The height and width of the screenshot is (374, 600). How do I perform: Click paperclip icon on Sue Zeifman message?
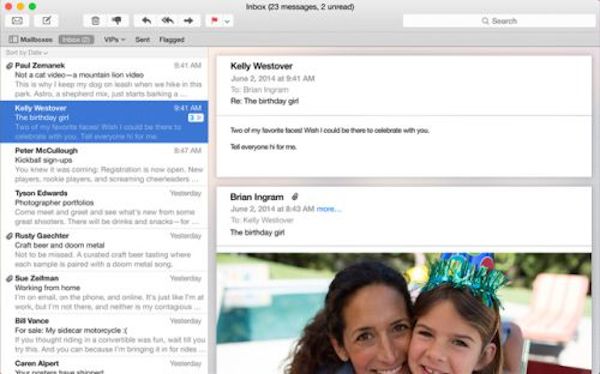coord(9,278)
